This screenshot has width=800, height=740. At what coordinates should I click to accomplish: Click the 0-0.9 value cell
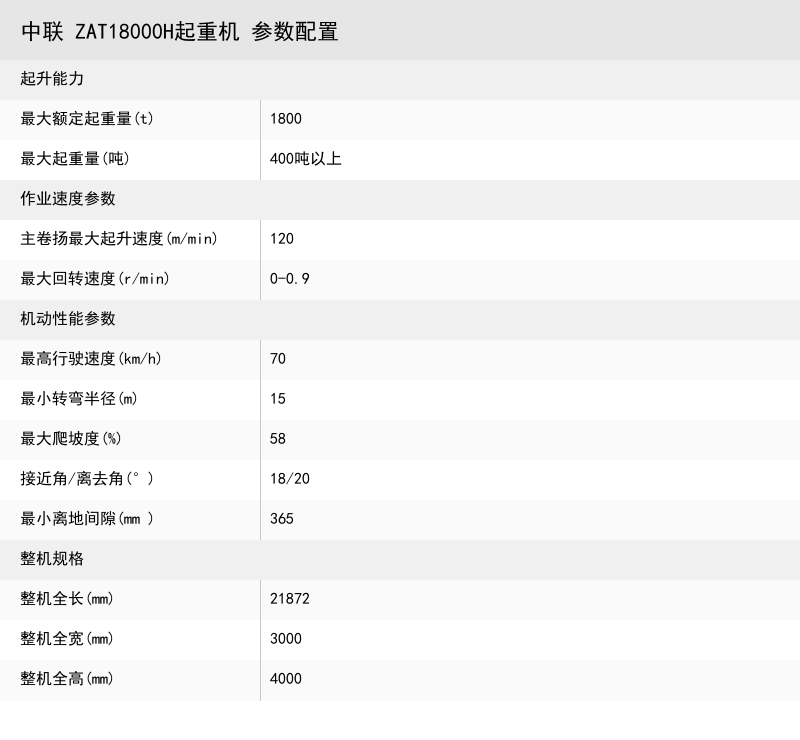288,279
